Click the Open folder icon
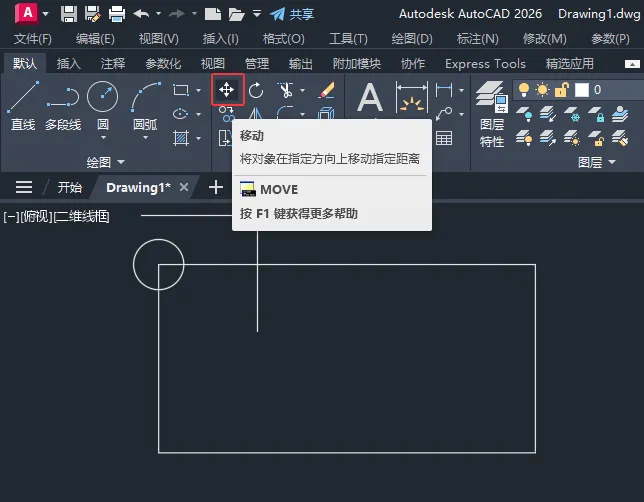The height and width of the screenshot is (502, 644). (237, 14)
